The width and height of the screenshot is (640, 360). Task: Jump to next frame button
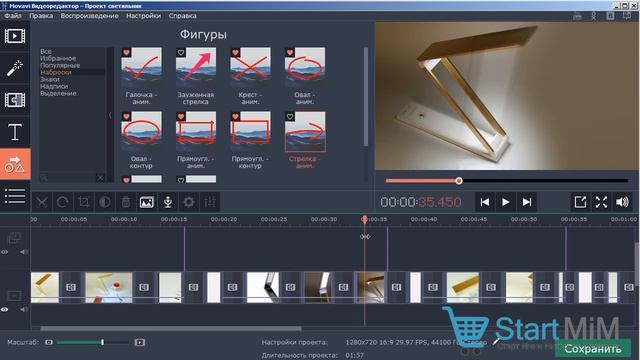527,202
